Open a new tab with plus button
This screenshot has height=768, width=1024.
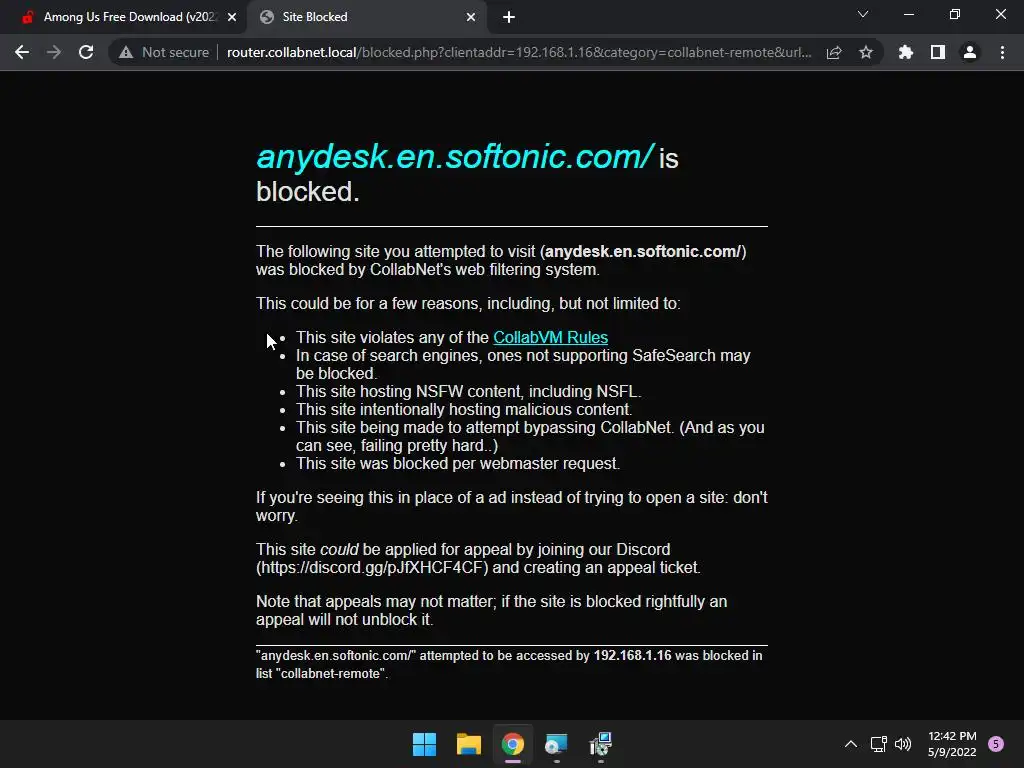click(x=509, y=17)
